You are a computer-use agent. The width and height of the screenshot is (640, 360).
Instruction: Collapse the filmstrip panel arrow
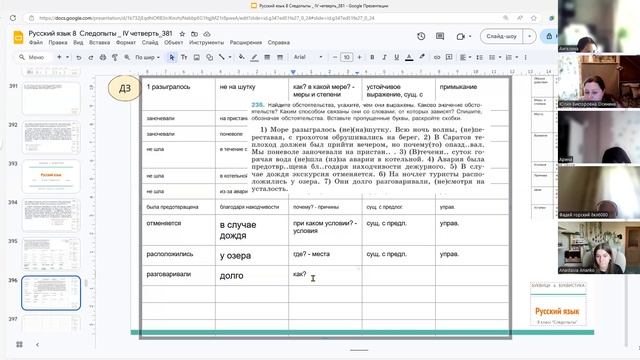(x=37, y=344)
